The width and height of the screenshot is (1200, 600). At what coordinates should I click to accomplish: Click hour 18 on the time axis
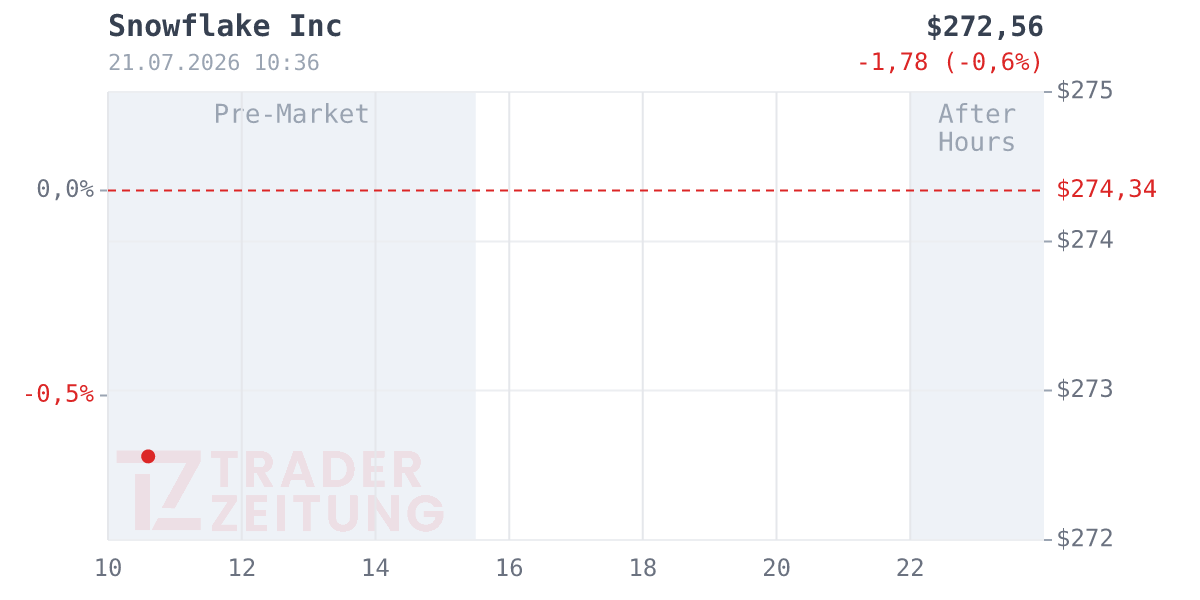(x=643, y=569)
